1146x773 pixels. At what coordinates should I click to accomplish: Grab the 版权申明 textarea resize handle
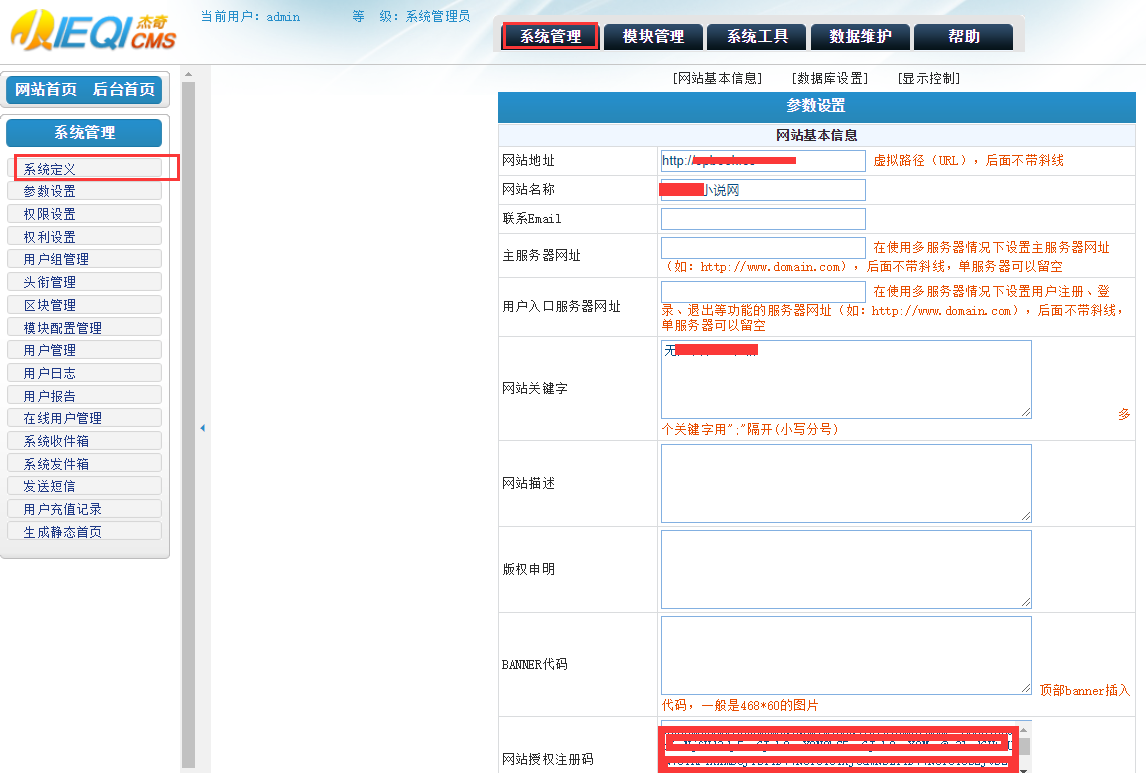pos(1026,603)
